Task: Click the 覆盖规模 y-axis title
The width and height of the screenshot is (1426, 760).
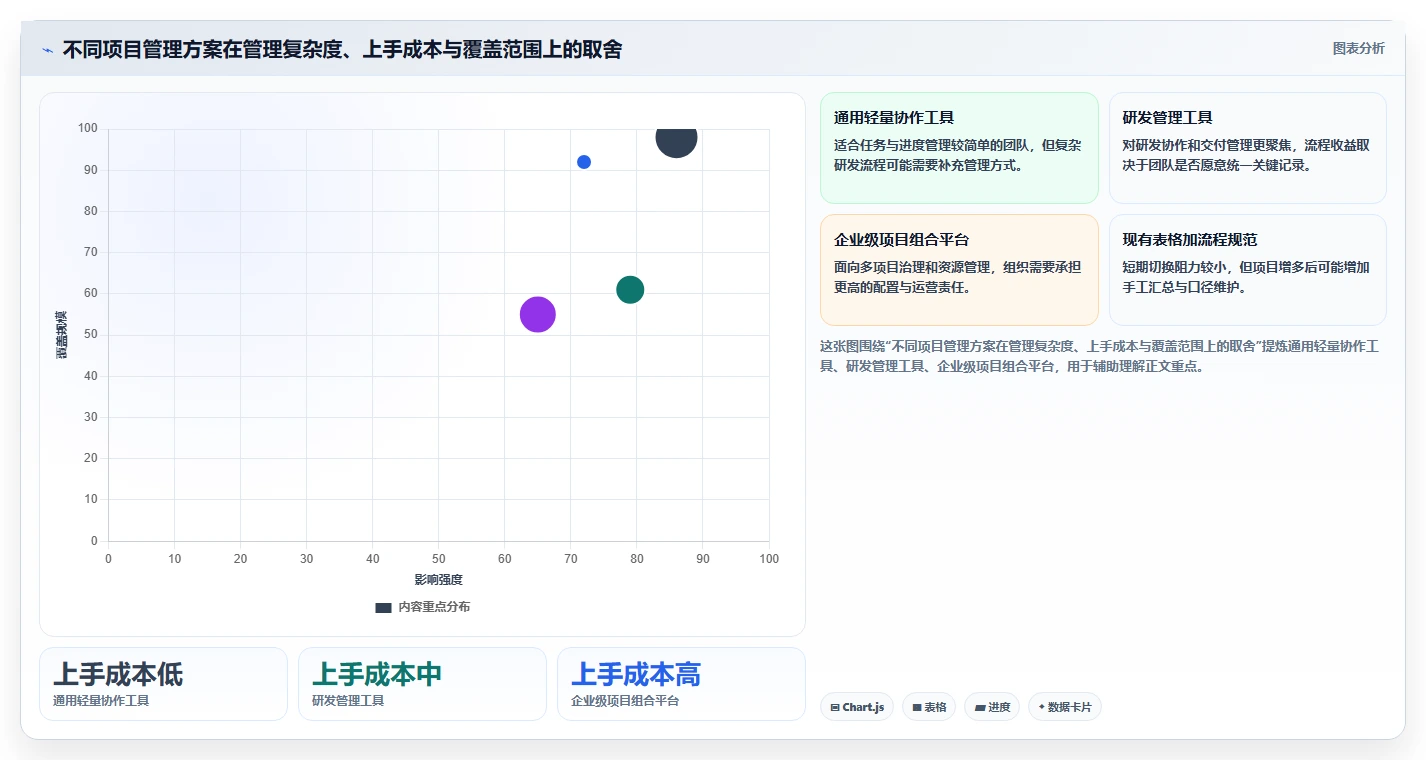Action: click(x=62, y=335)
